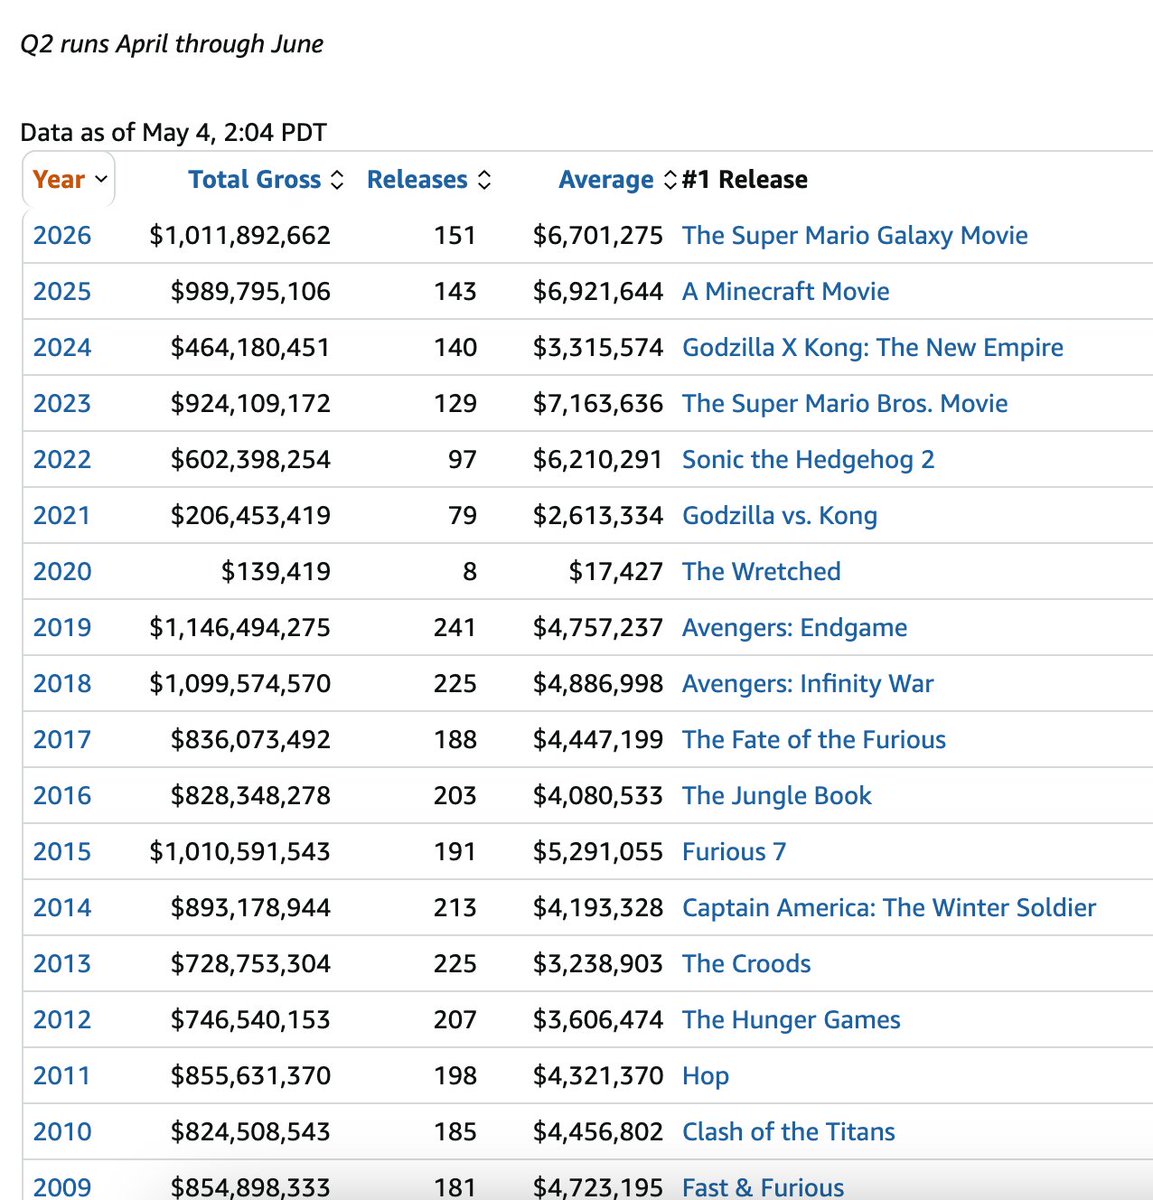Image resolution: width=1153 pixels, height=1200 pixels.
Task: Select the 2021 total gross $206,453,419
Action: [x=251, y=516]
